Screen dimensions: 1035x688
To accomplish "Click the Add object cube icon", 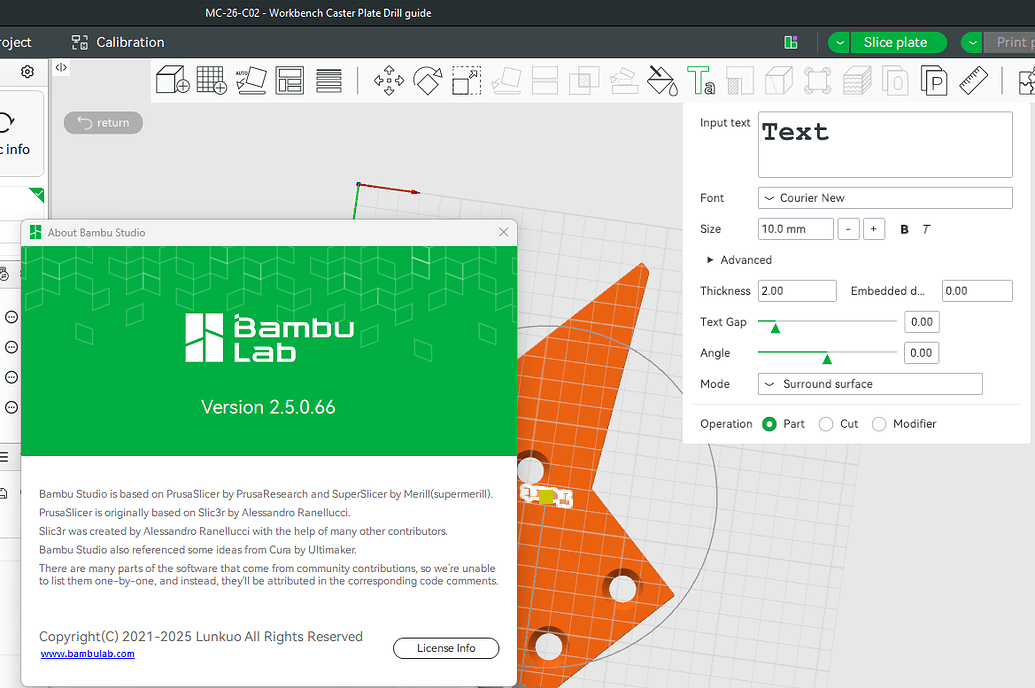I will [x=173, y=80].
